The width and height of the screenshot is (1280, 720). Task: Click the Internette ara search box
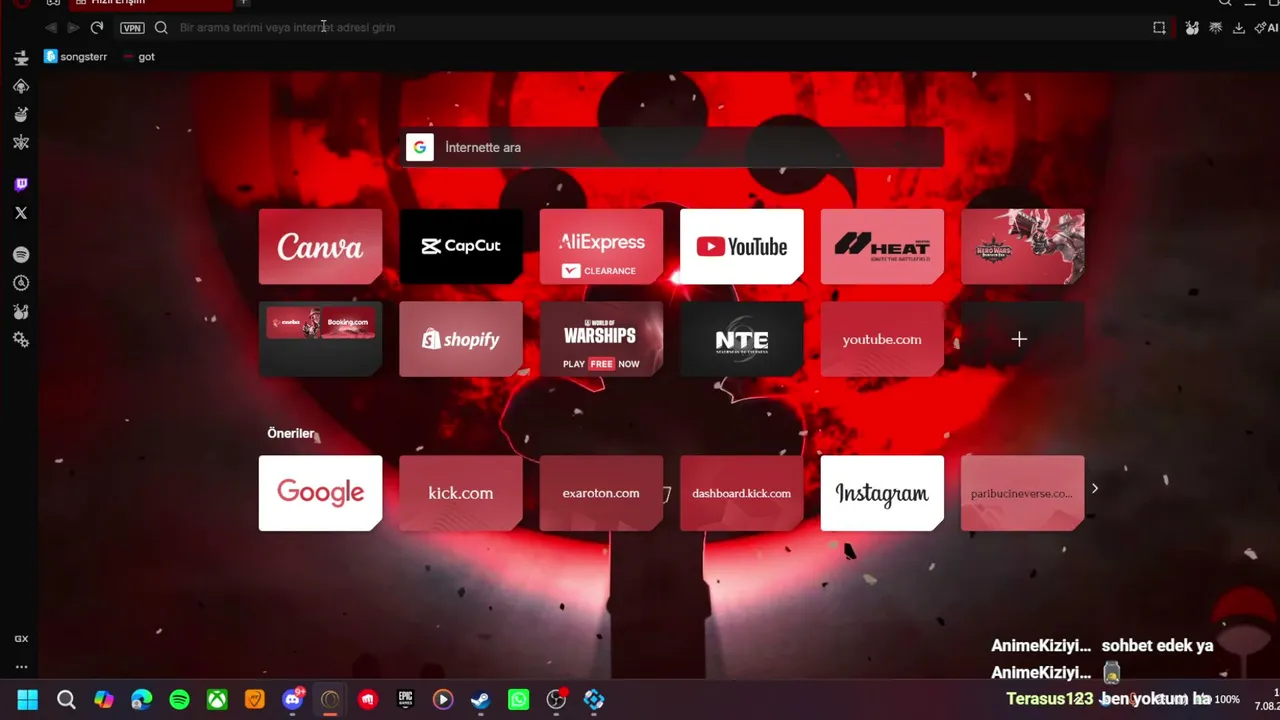672,148
